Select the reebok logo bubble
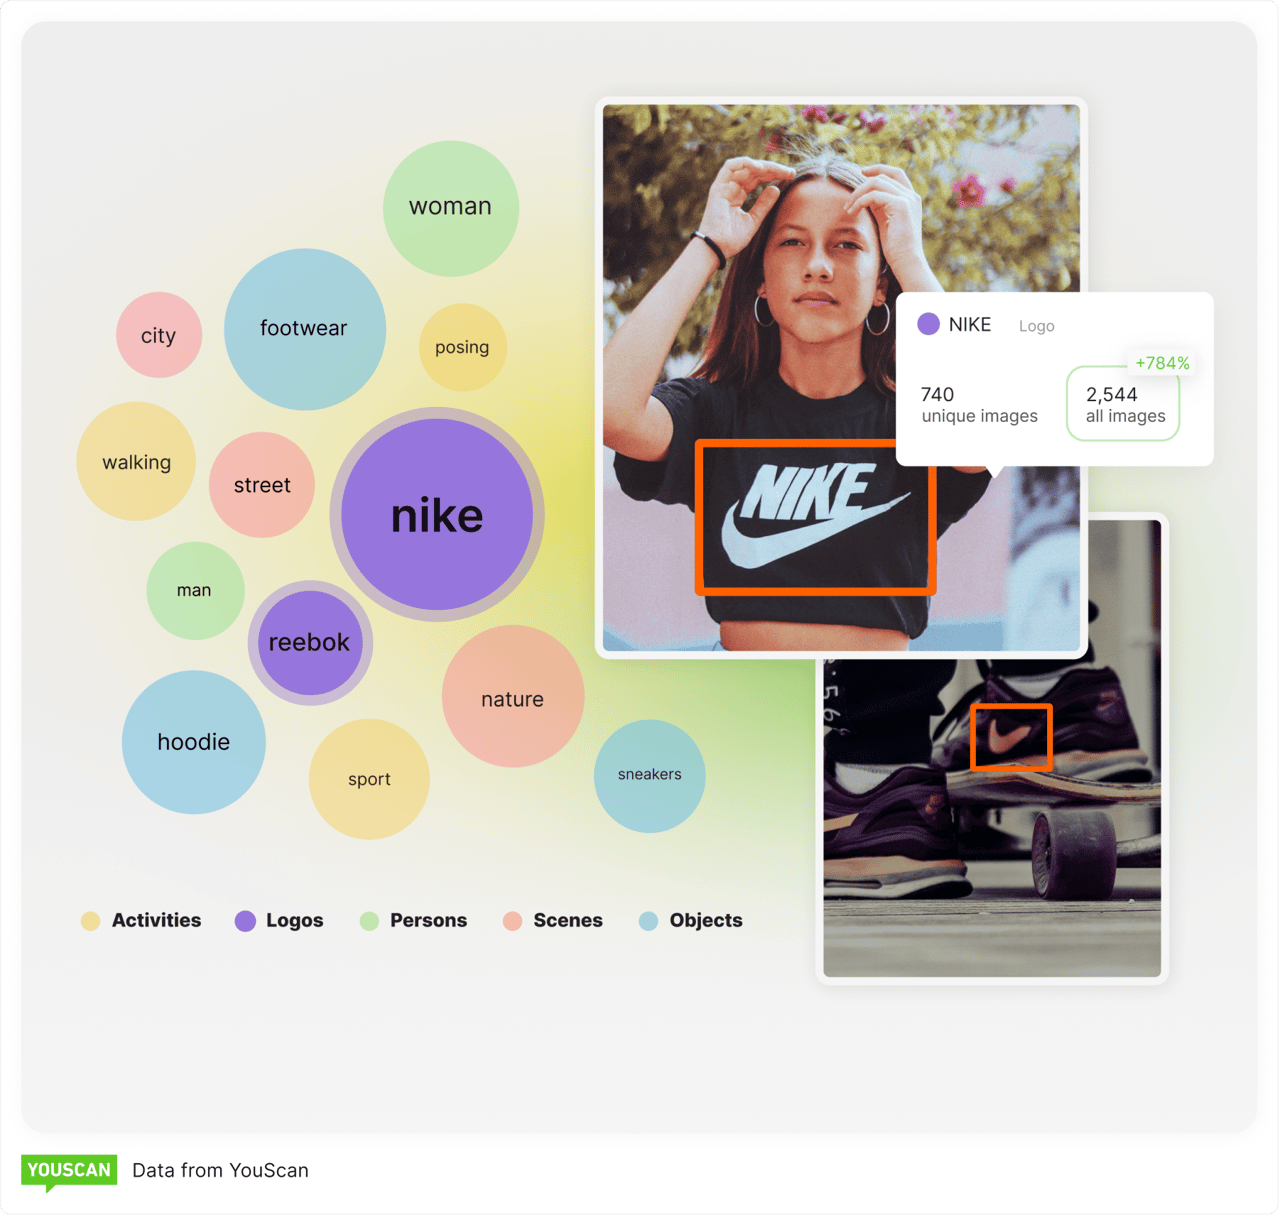 click(310, 643)
